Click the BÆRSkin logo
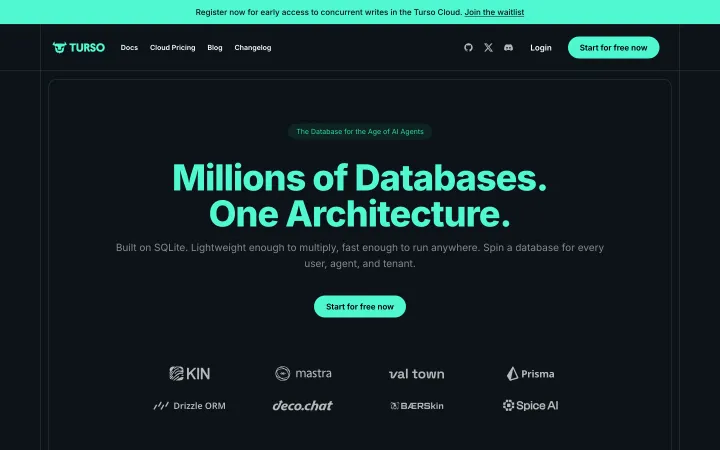The height and width of the screenshot is (450, 720). click(416, 405)
